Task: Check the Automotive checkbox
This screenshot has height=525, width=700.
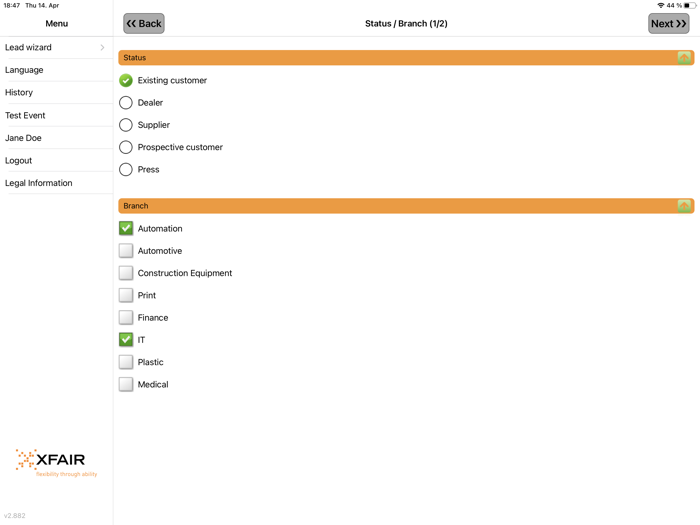Action: coord(126,251)
